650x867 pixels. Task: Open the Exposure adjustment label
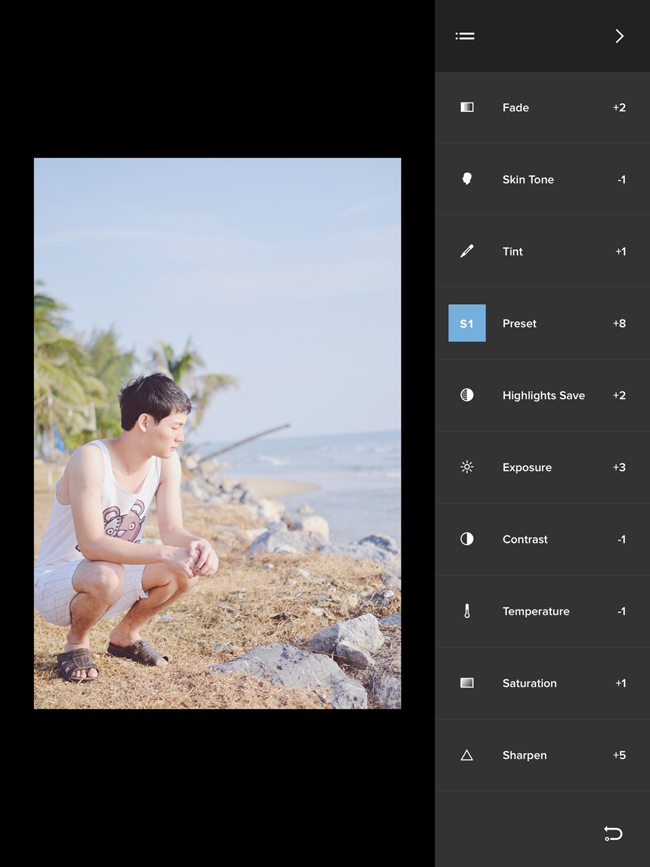(x=527, y=468)
